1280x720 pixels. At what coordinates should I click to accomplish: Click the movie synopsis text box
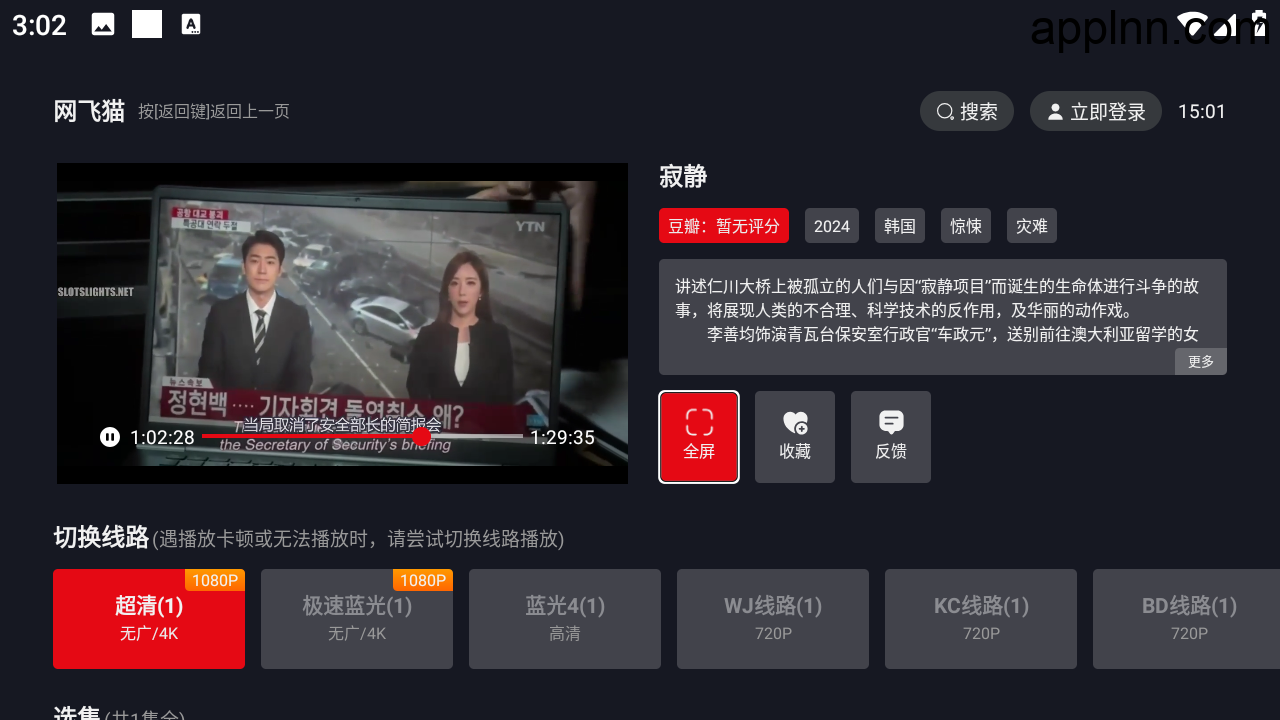click(x=943, y=317)
